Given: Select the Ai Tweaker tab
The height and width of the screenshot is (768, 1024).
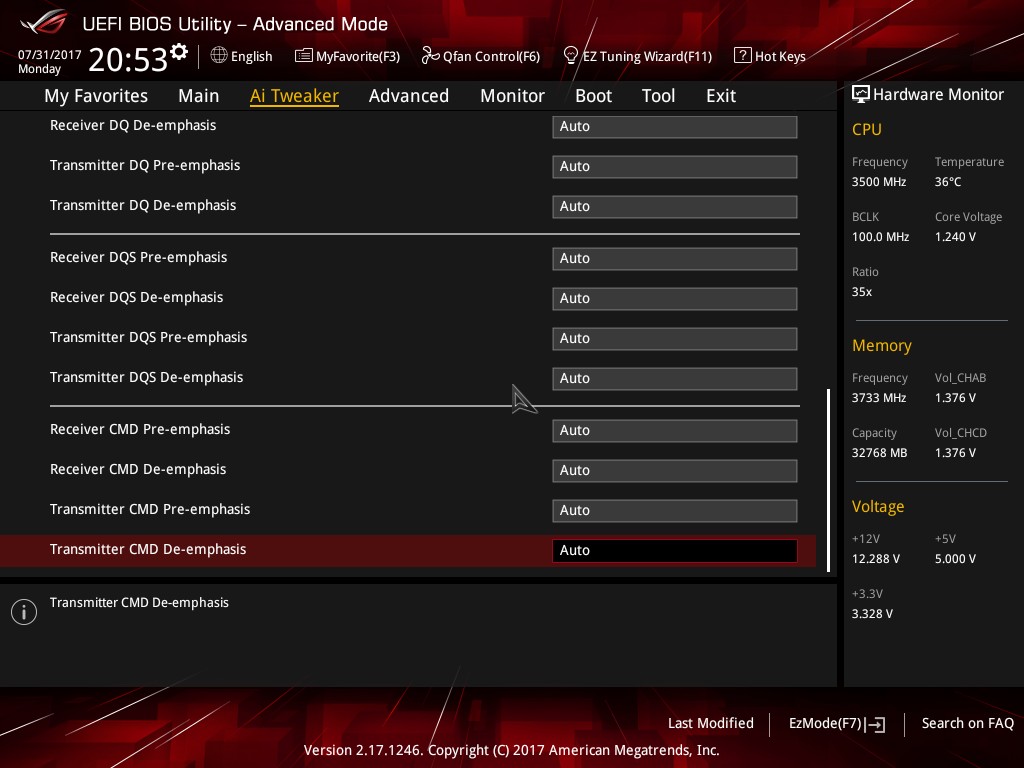Looking at the screenshot, I should [294, 96].
